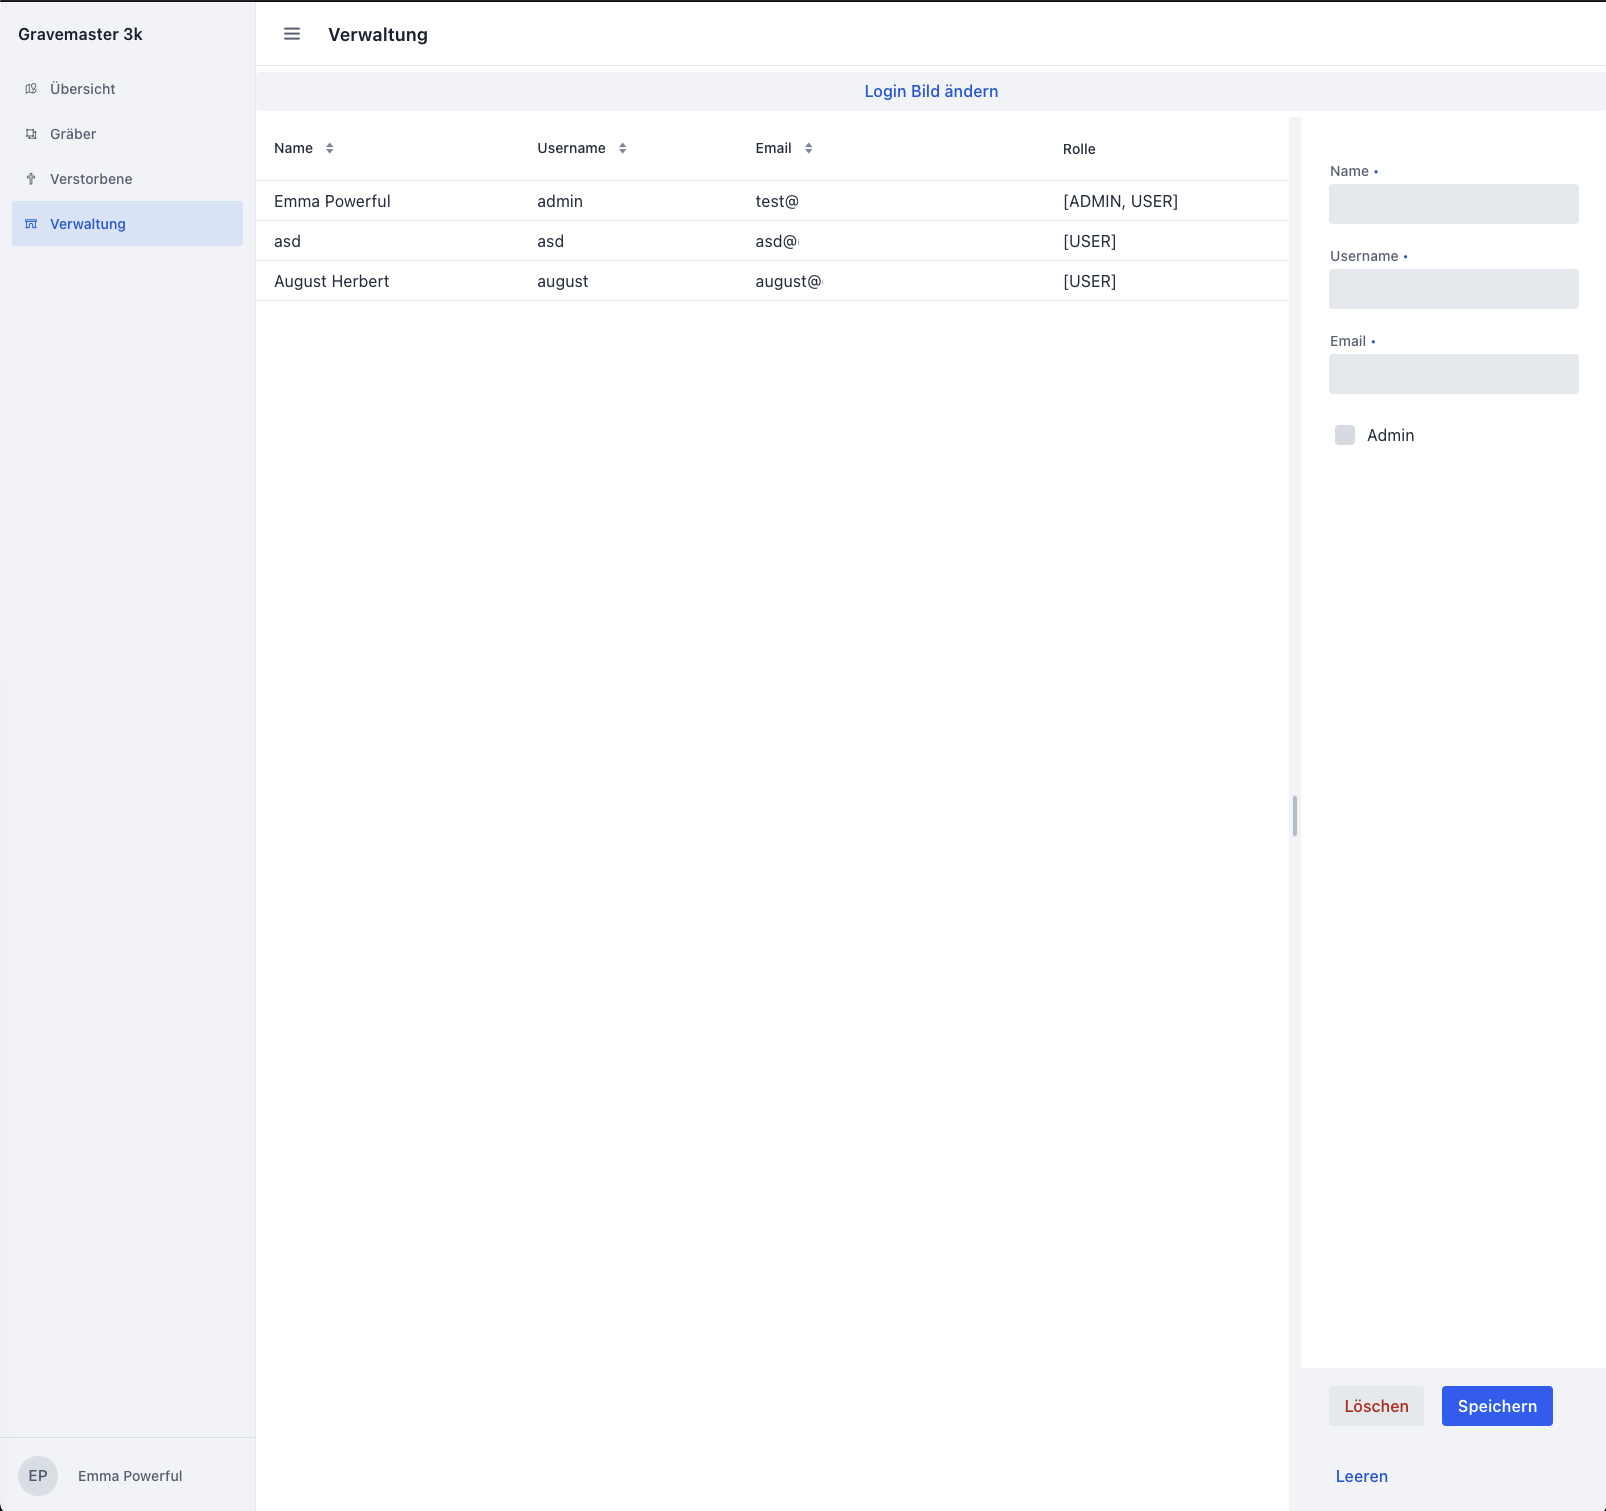Screen dimensions: 1606x1511
Task: Click the Übersicht map icon in sidebar
Action: [x=31, y=89]
